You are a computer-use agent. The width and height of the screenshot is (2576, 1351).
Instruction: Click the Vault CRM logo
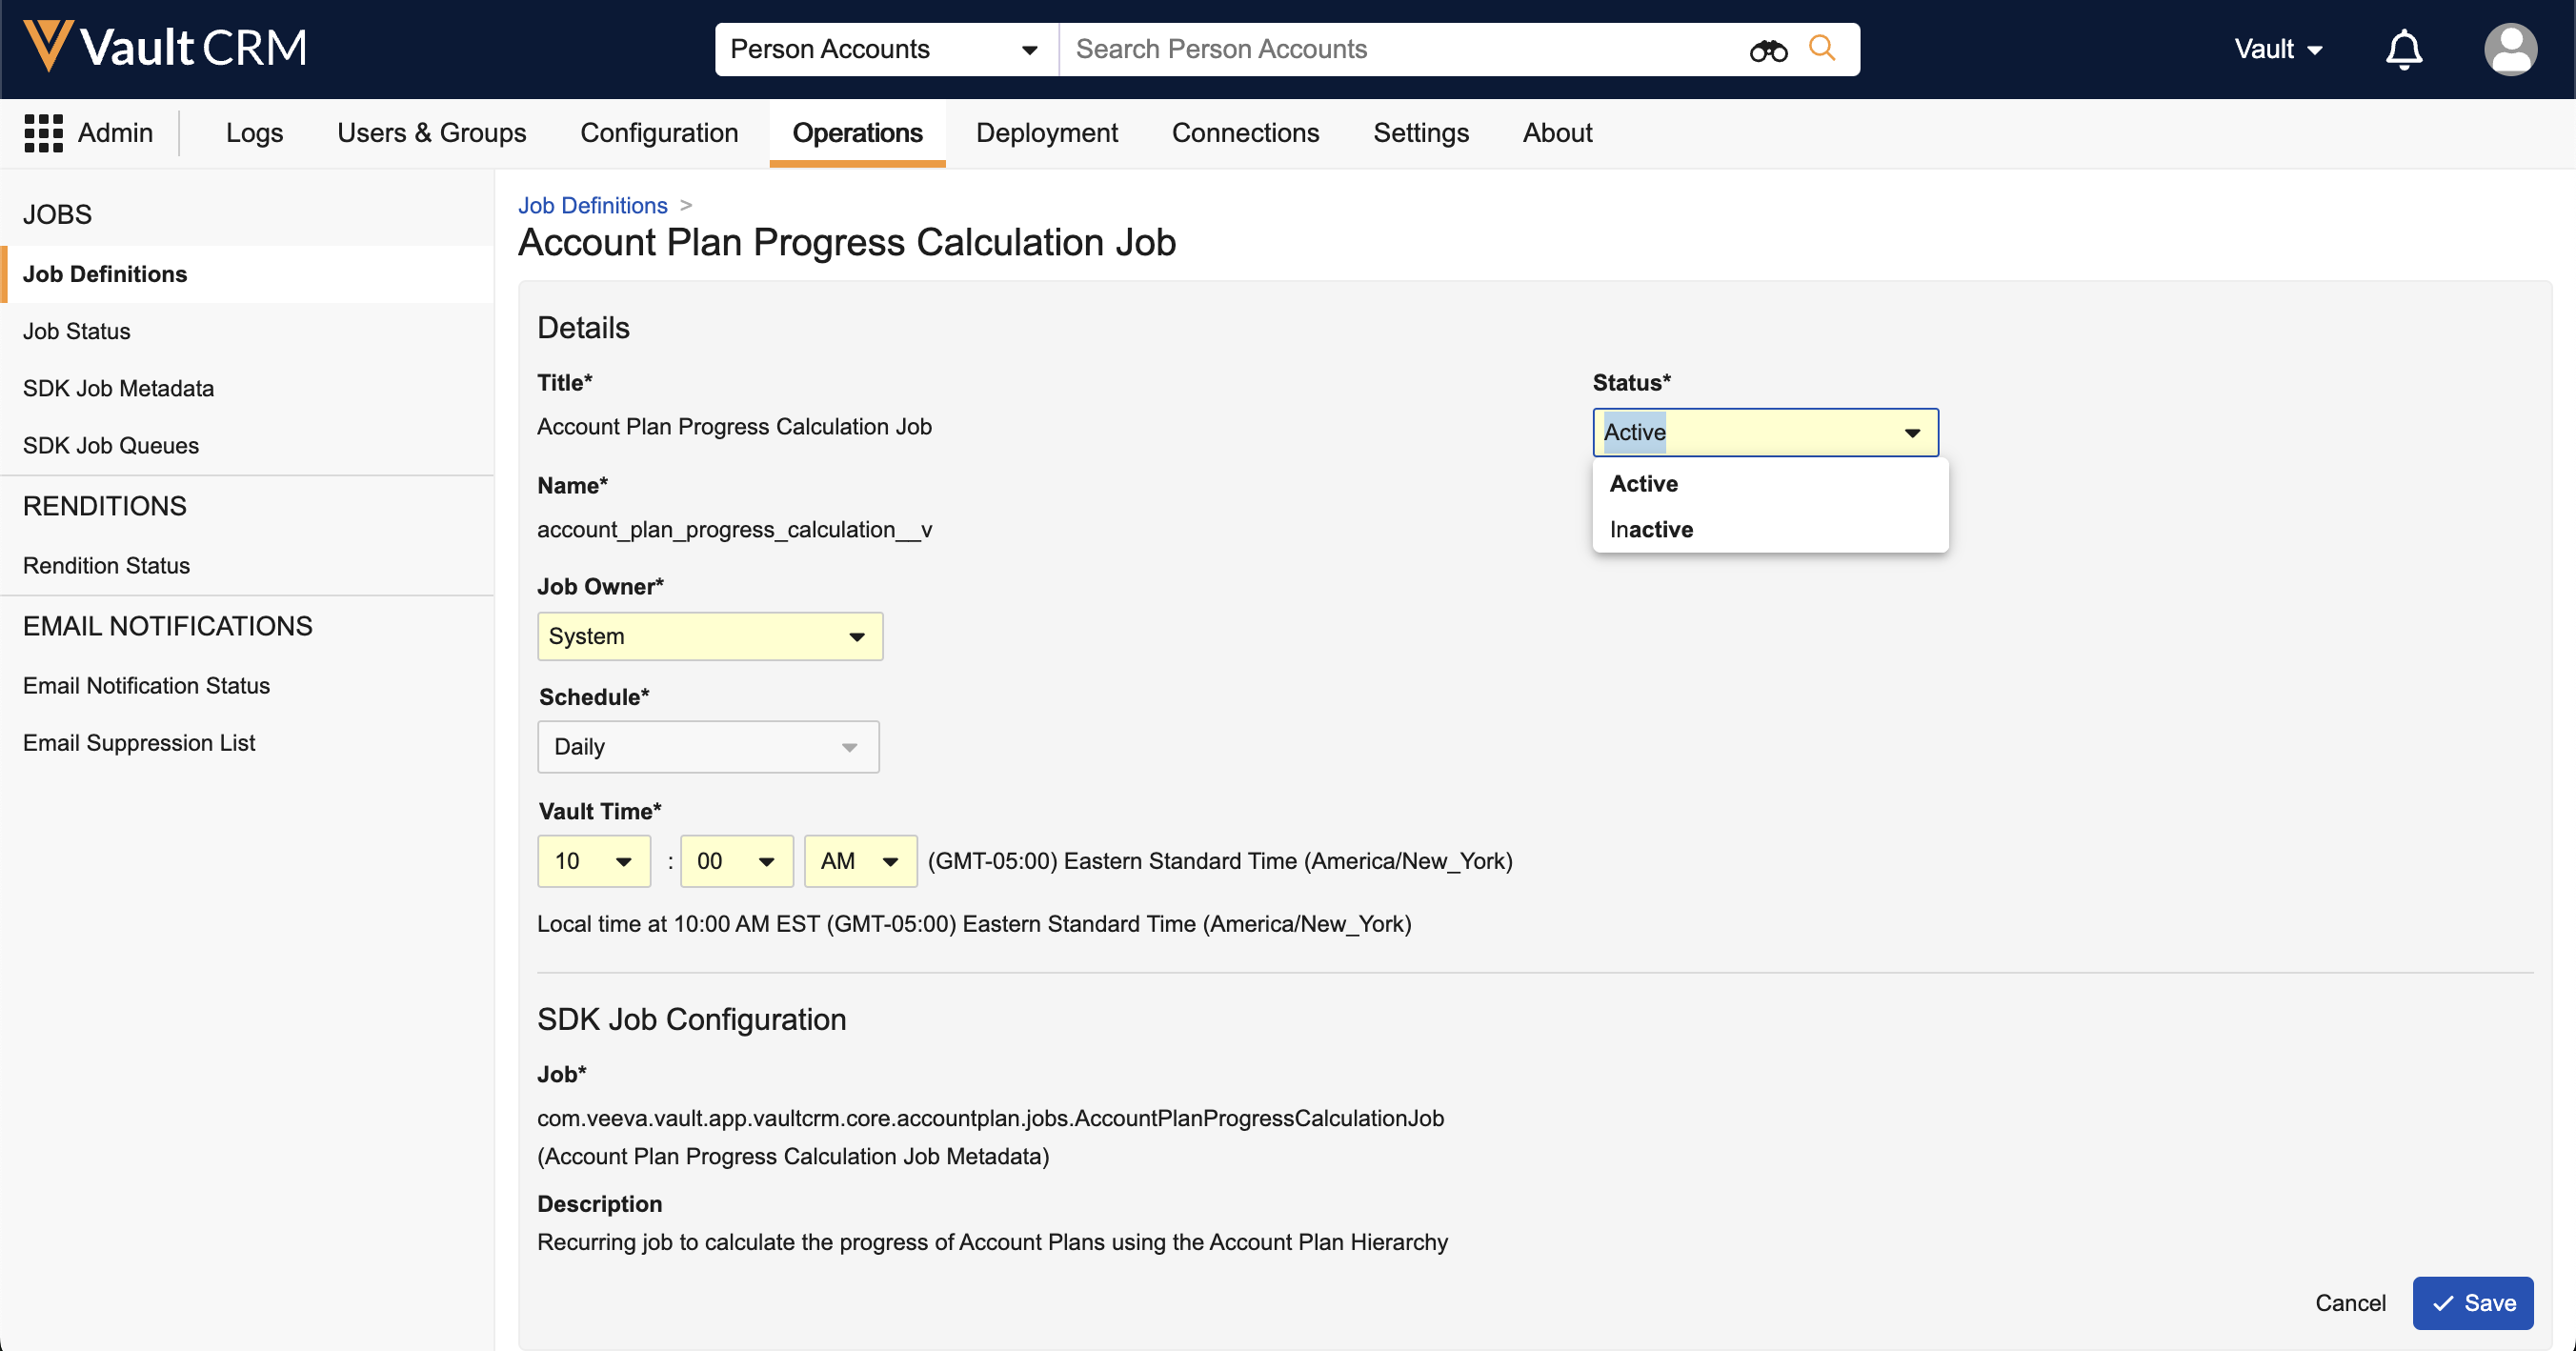166,47
